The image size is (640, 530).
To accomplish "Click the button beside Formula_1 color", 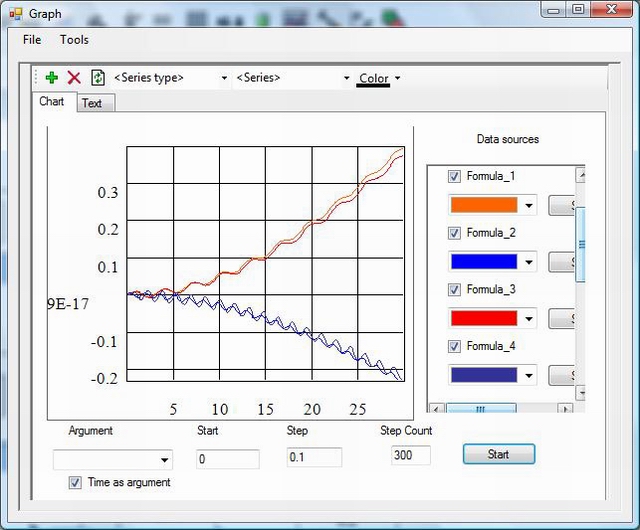I will click(x=561, y=205).
